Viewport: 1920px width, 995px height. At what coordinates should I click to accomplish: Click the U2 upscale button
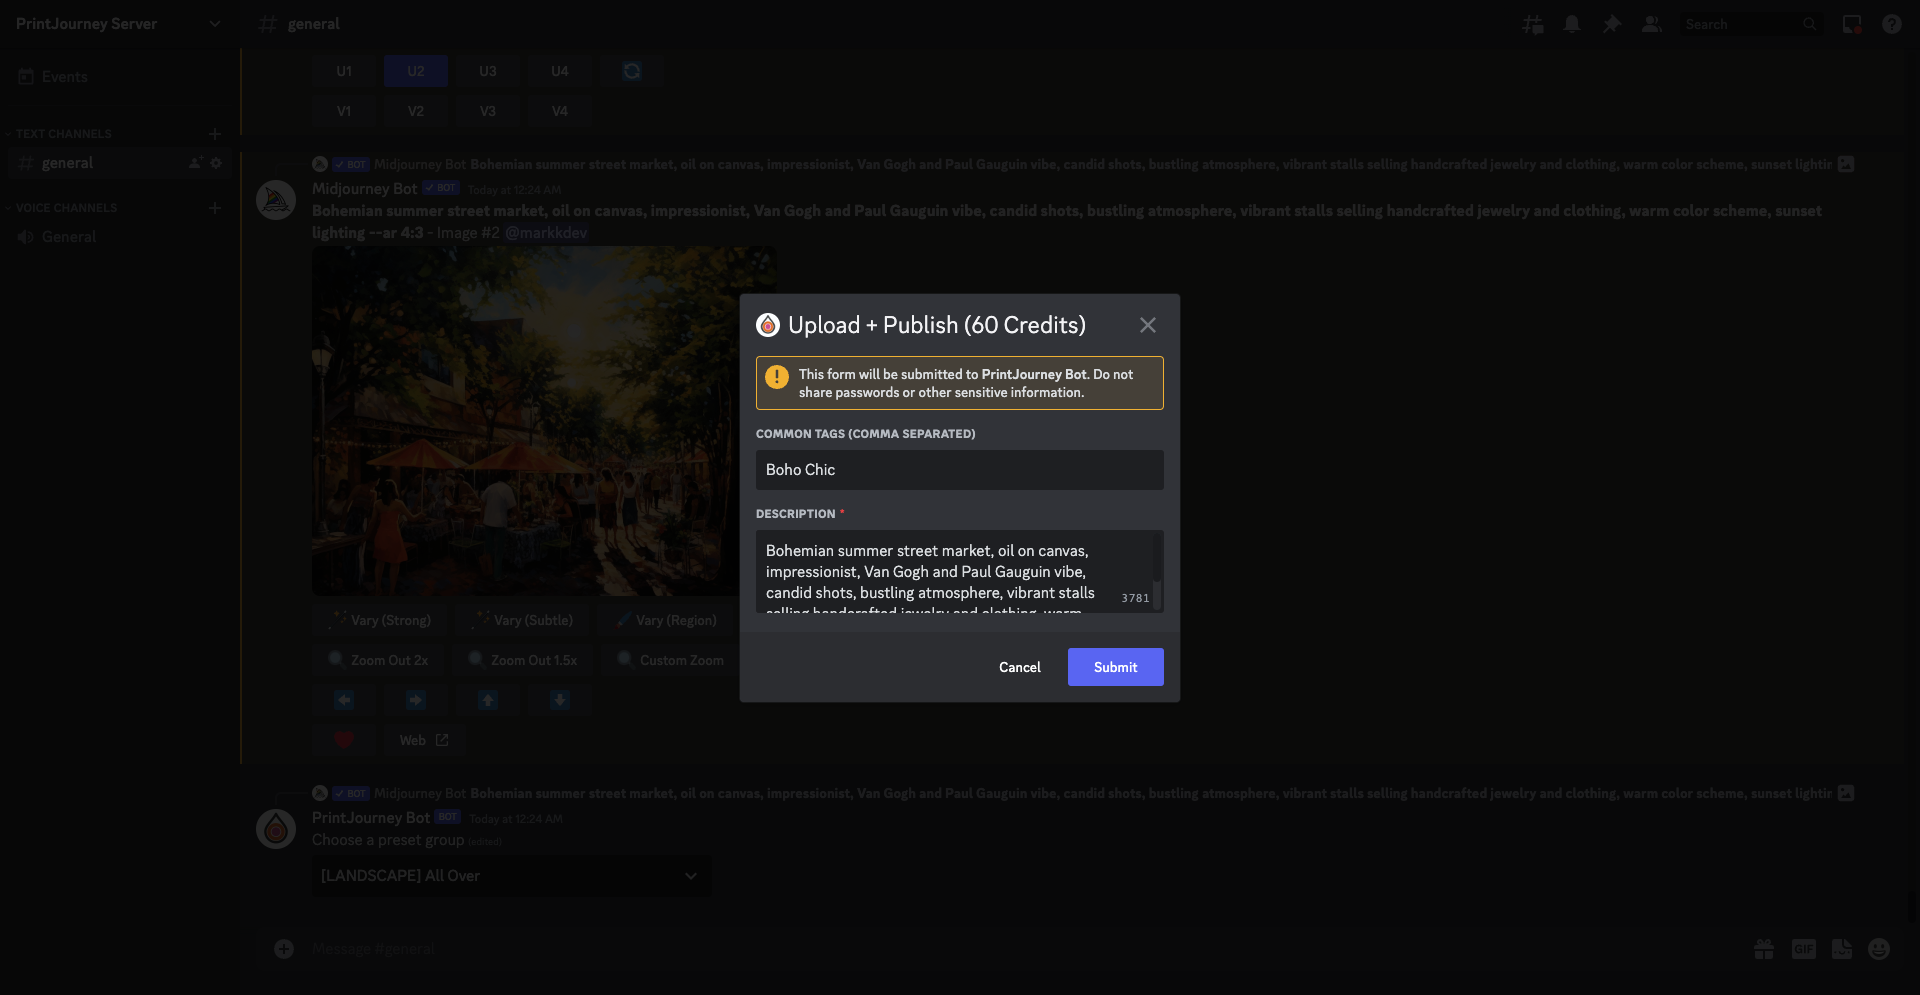coord(416,71)
